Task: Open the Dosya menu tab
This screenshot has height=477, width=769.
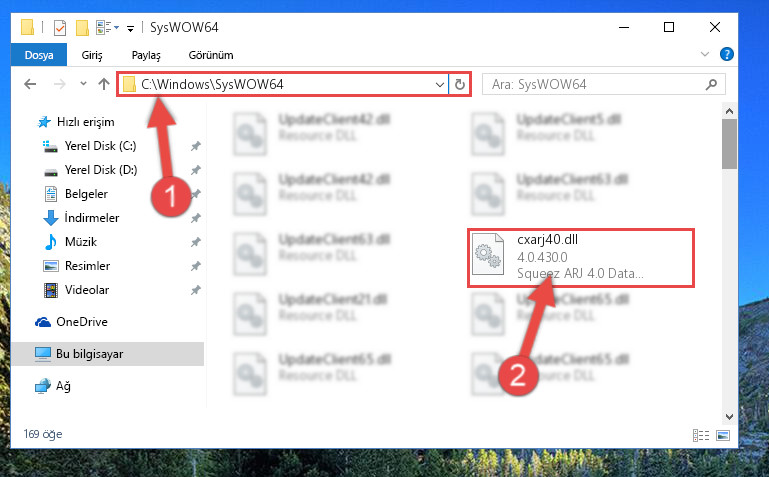Action: click(x=39, y=55)
